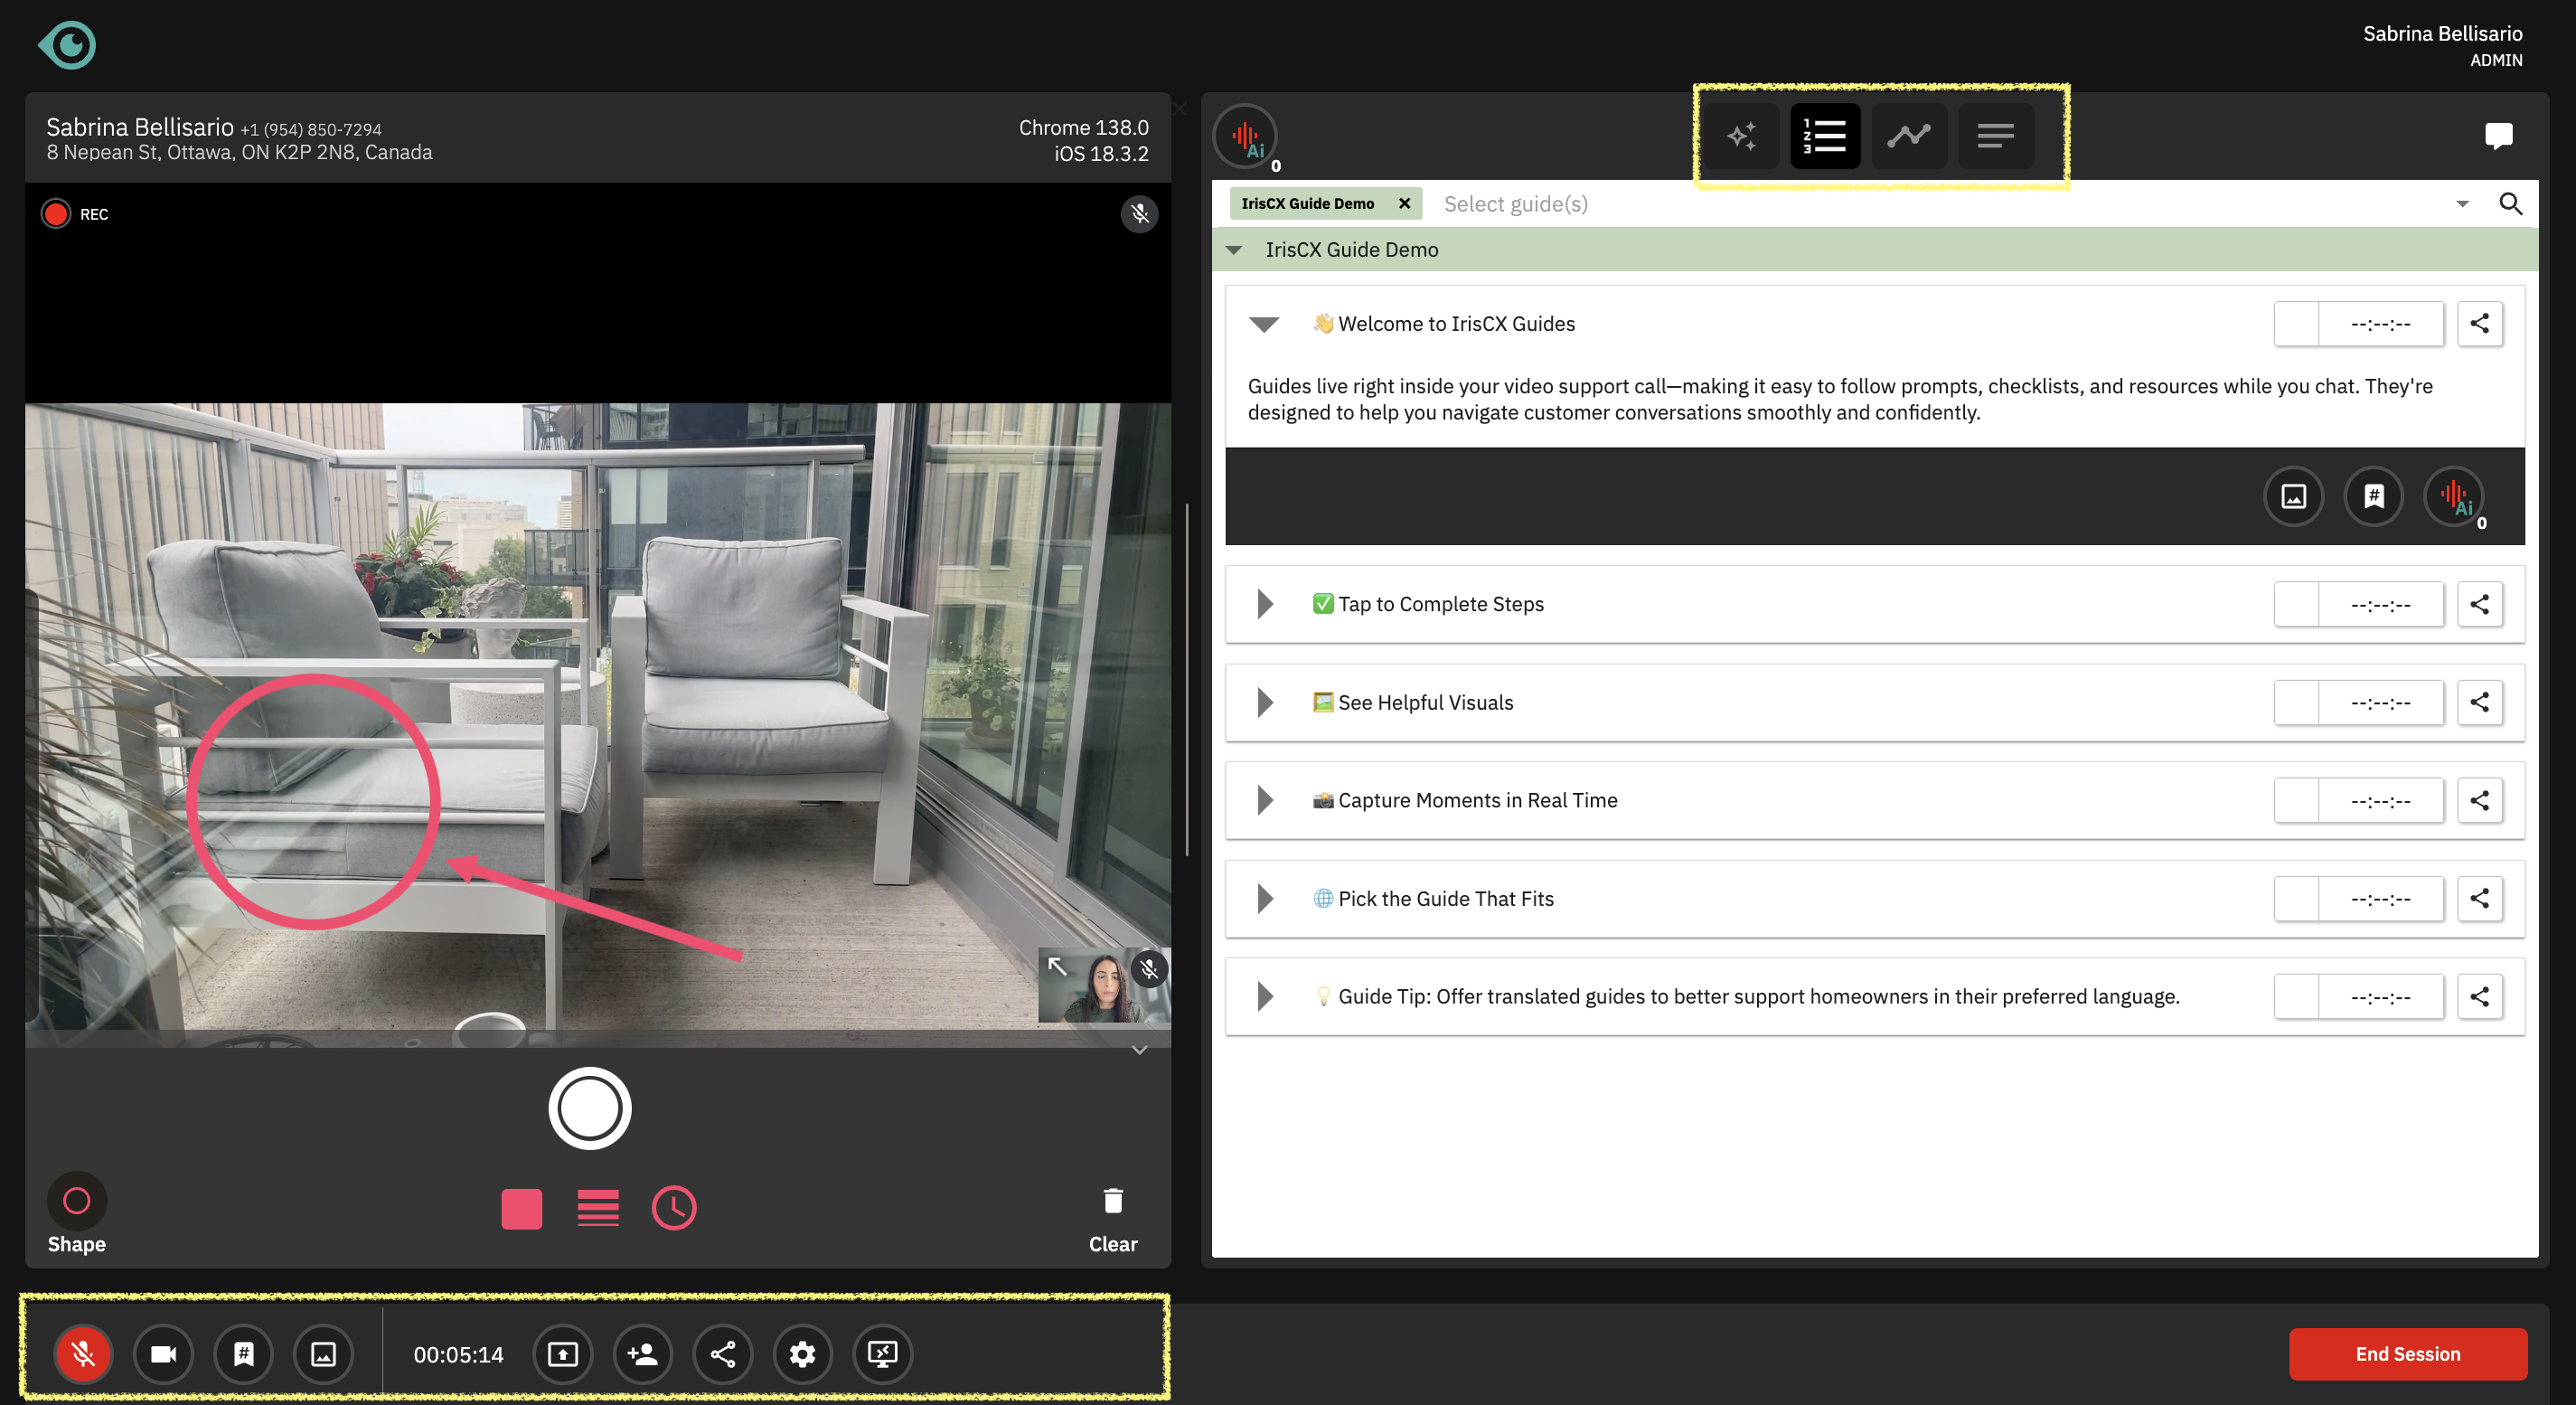Screen dimensions: 2576x1405
Task: End the session
Action: pos(2407,1354)
